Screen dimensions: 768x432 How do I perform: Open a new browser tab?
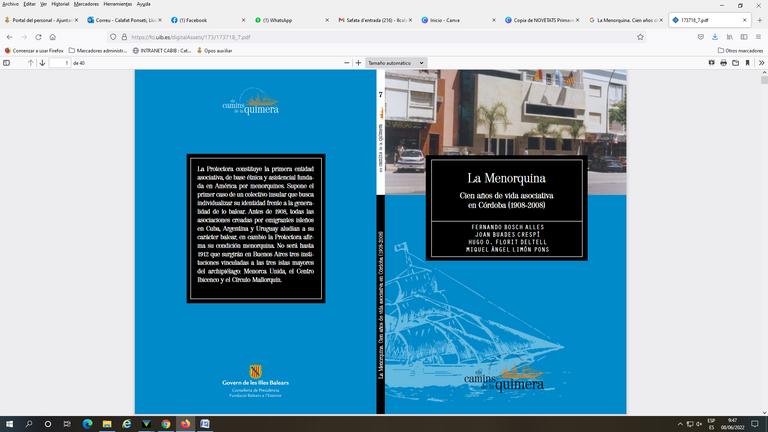tap(760, 20)
